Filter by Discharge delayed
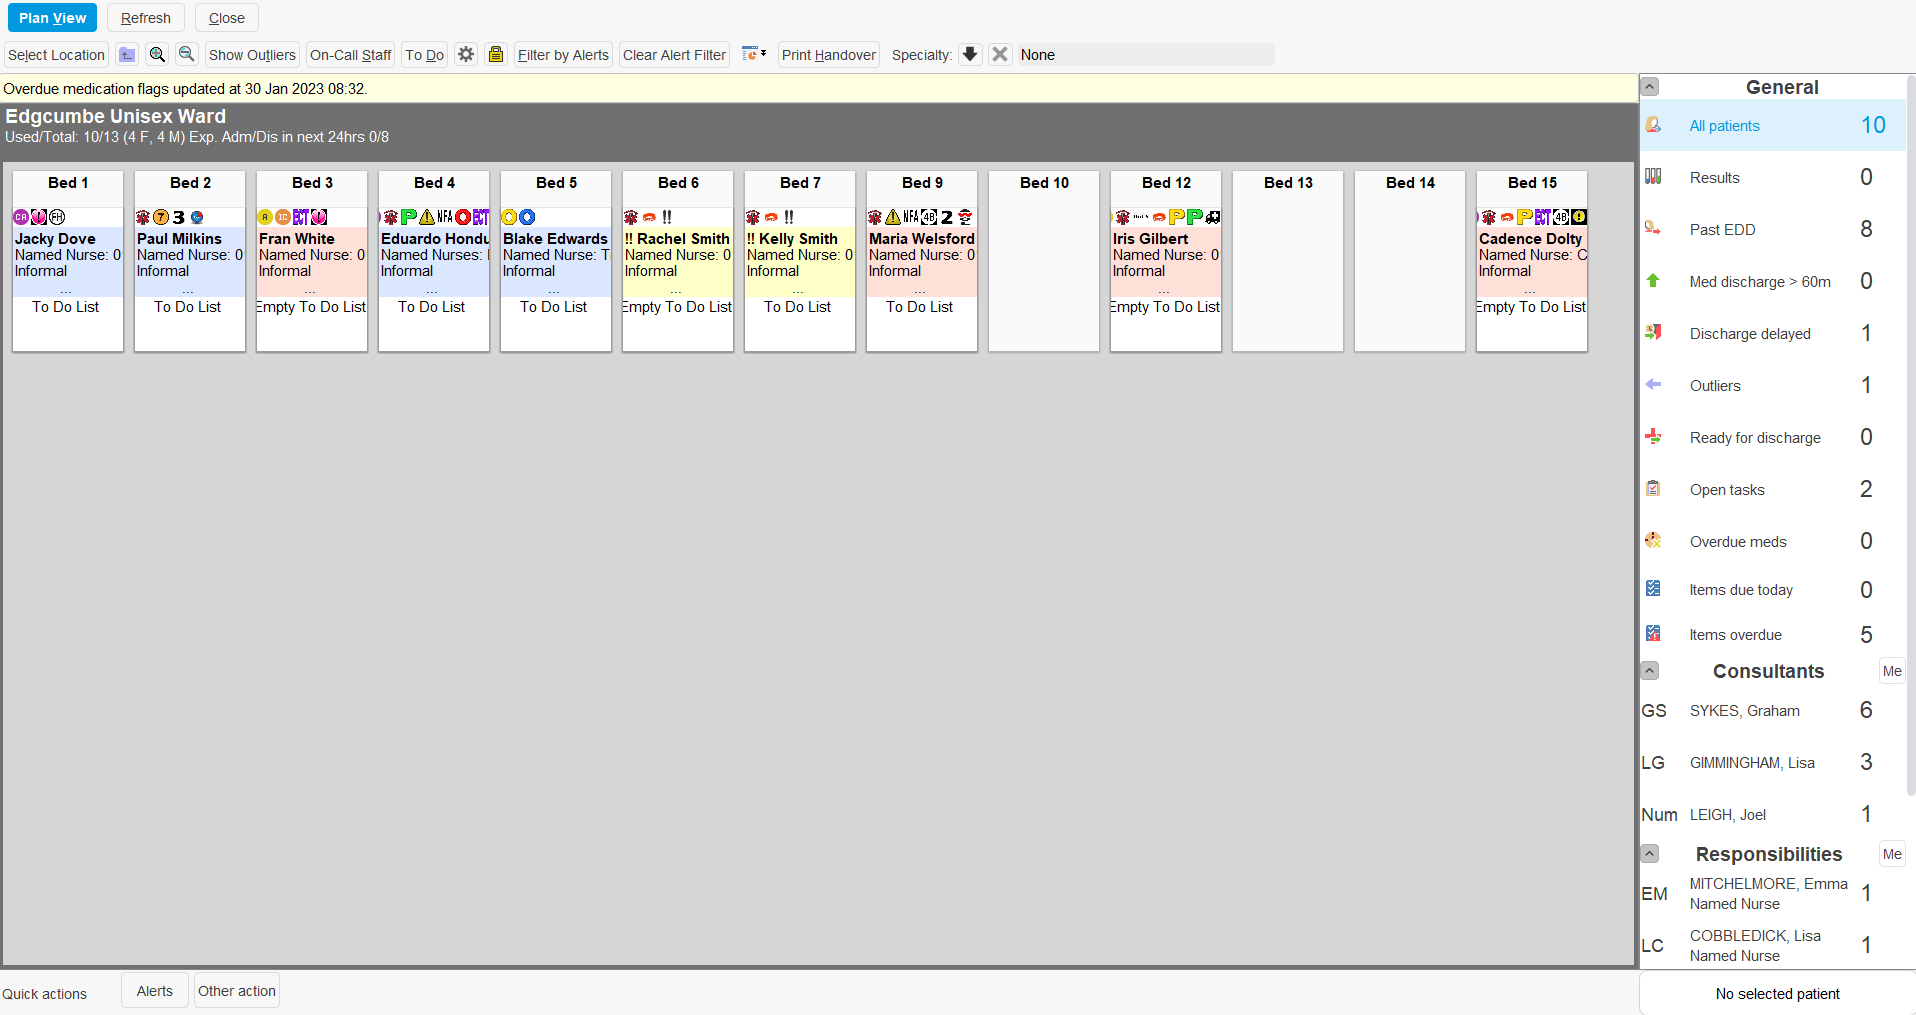 [x=1772, y=334]
